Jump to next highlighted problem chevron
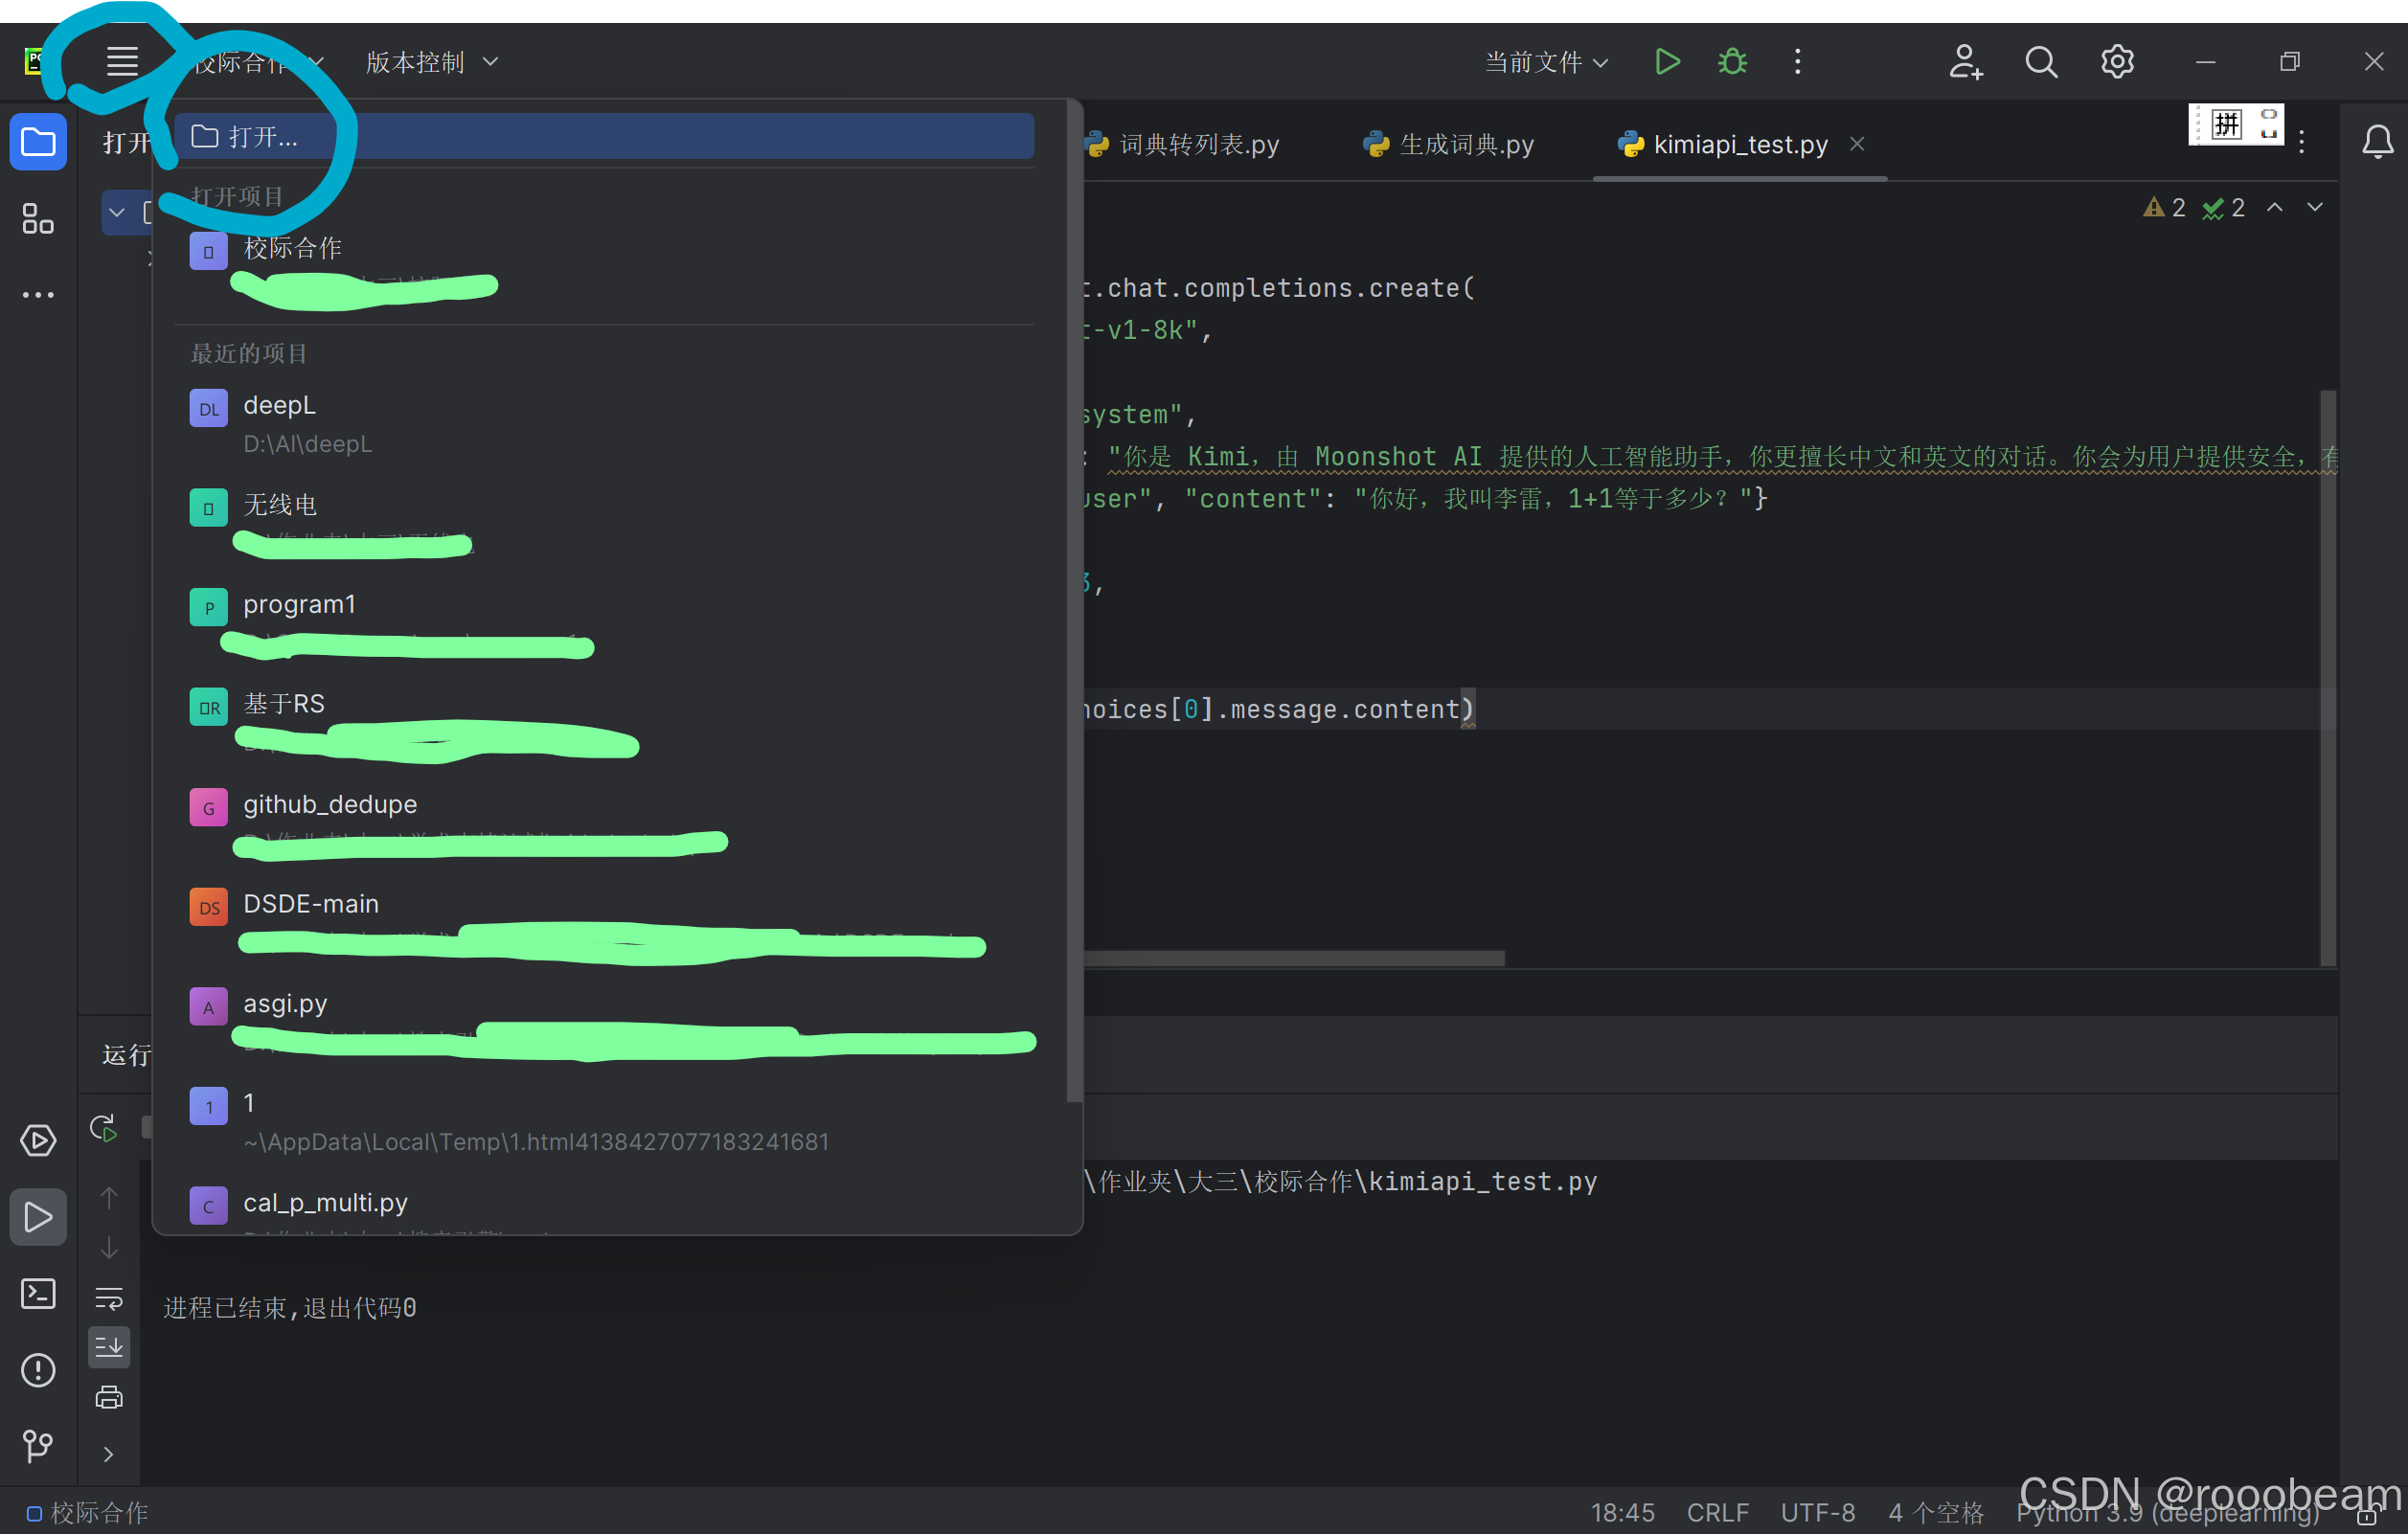Viewport: 2408px width, 1534px height. (x=2314, y=207)
